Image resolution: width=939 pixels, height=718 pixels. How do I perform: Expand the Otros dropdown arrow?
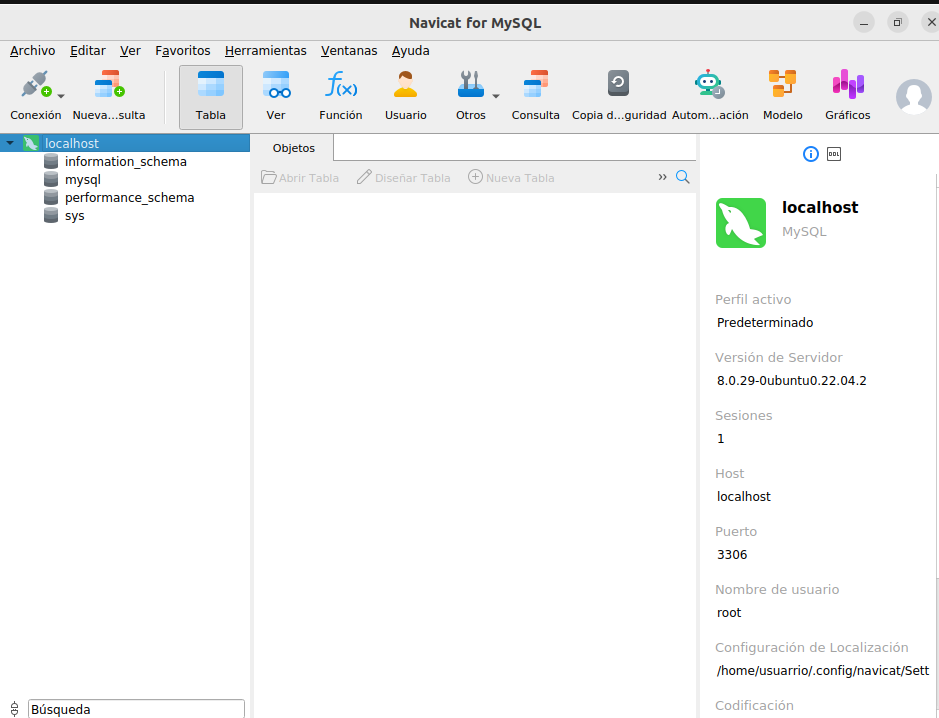click(495, 96)
